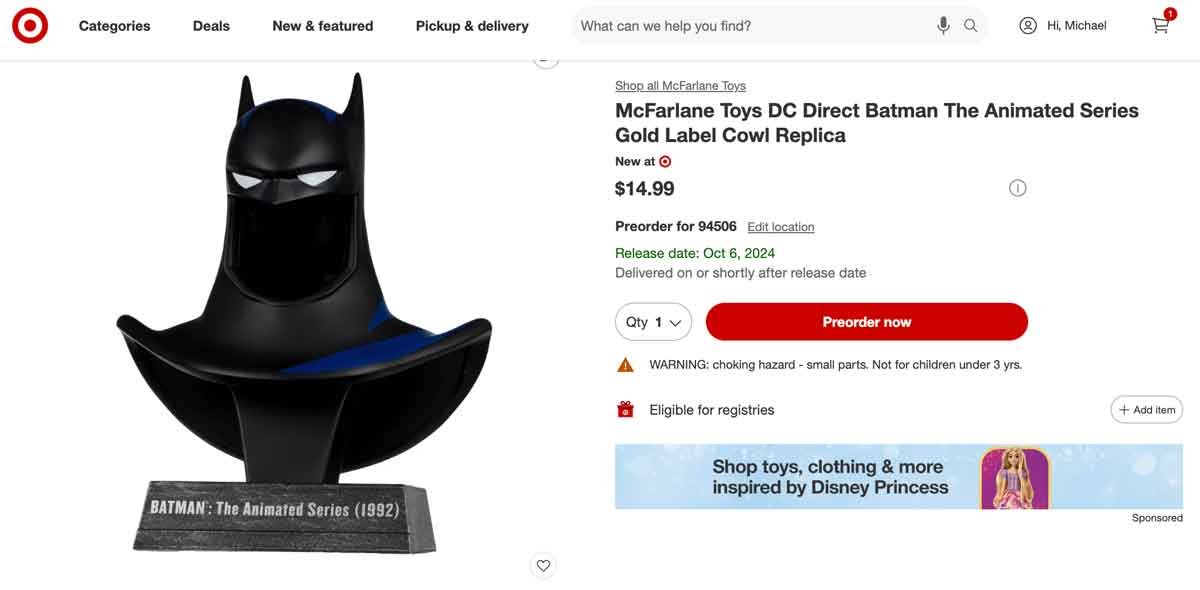Type in the search field

pos(750,26)
